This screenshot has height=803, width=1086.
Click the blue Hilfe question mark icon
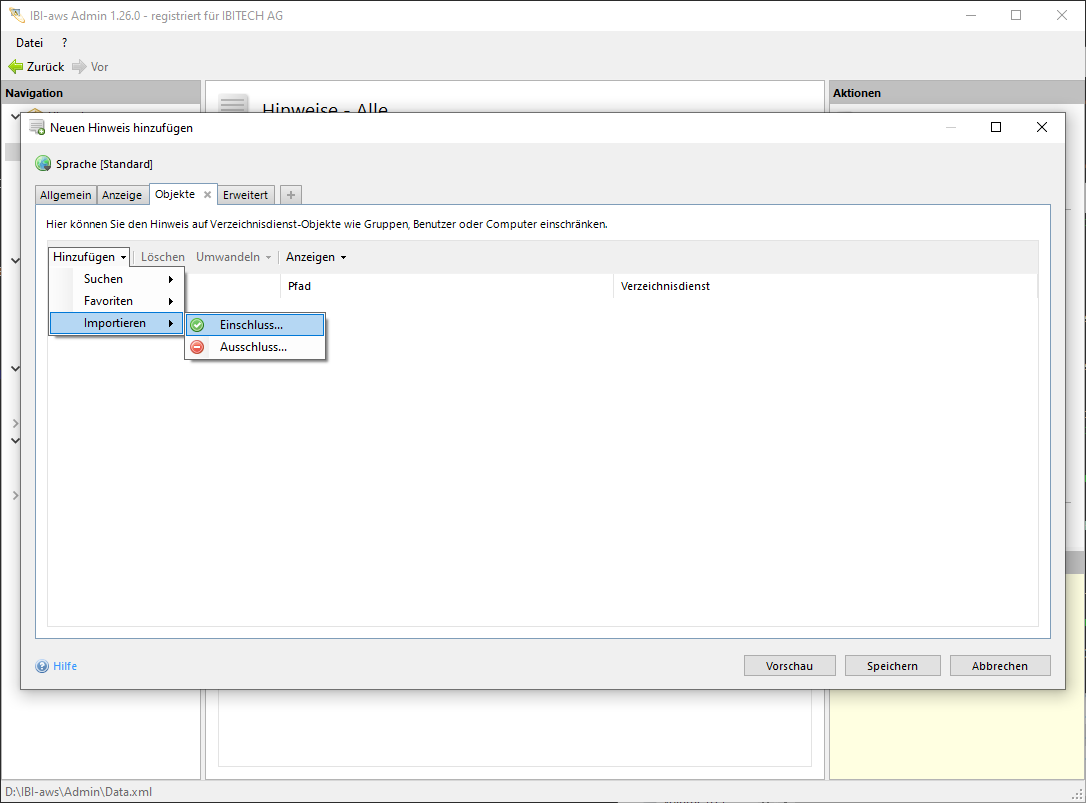[x=42, y=666]
